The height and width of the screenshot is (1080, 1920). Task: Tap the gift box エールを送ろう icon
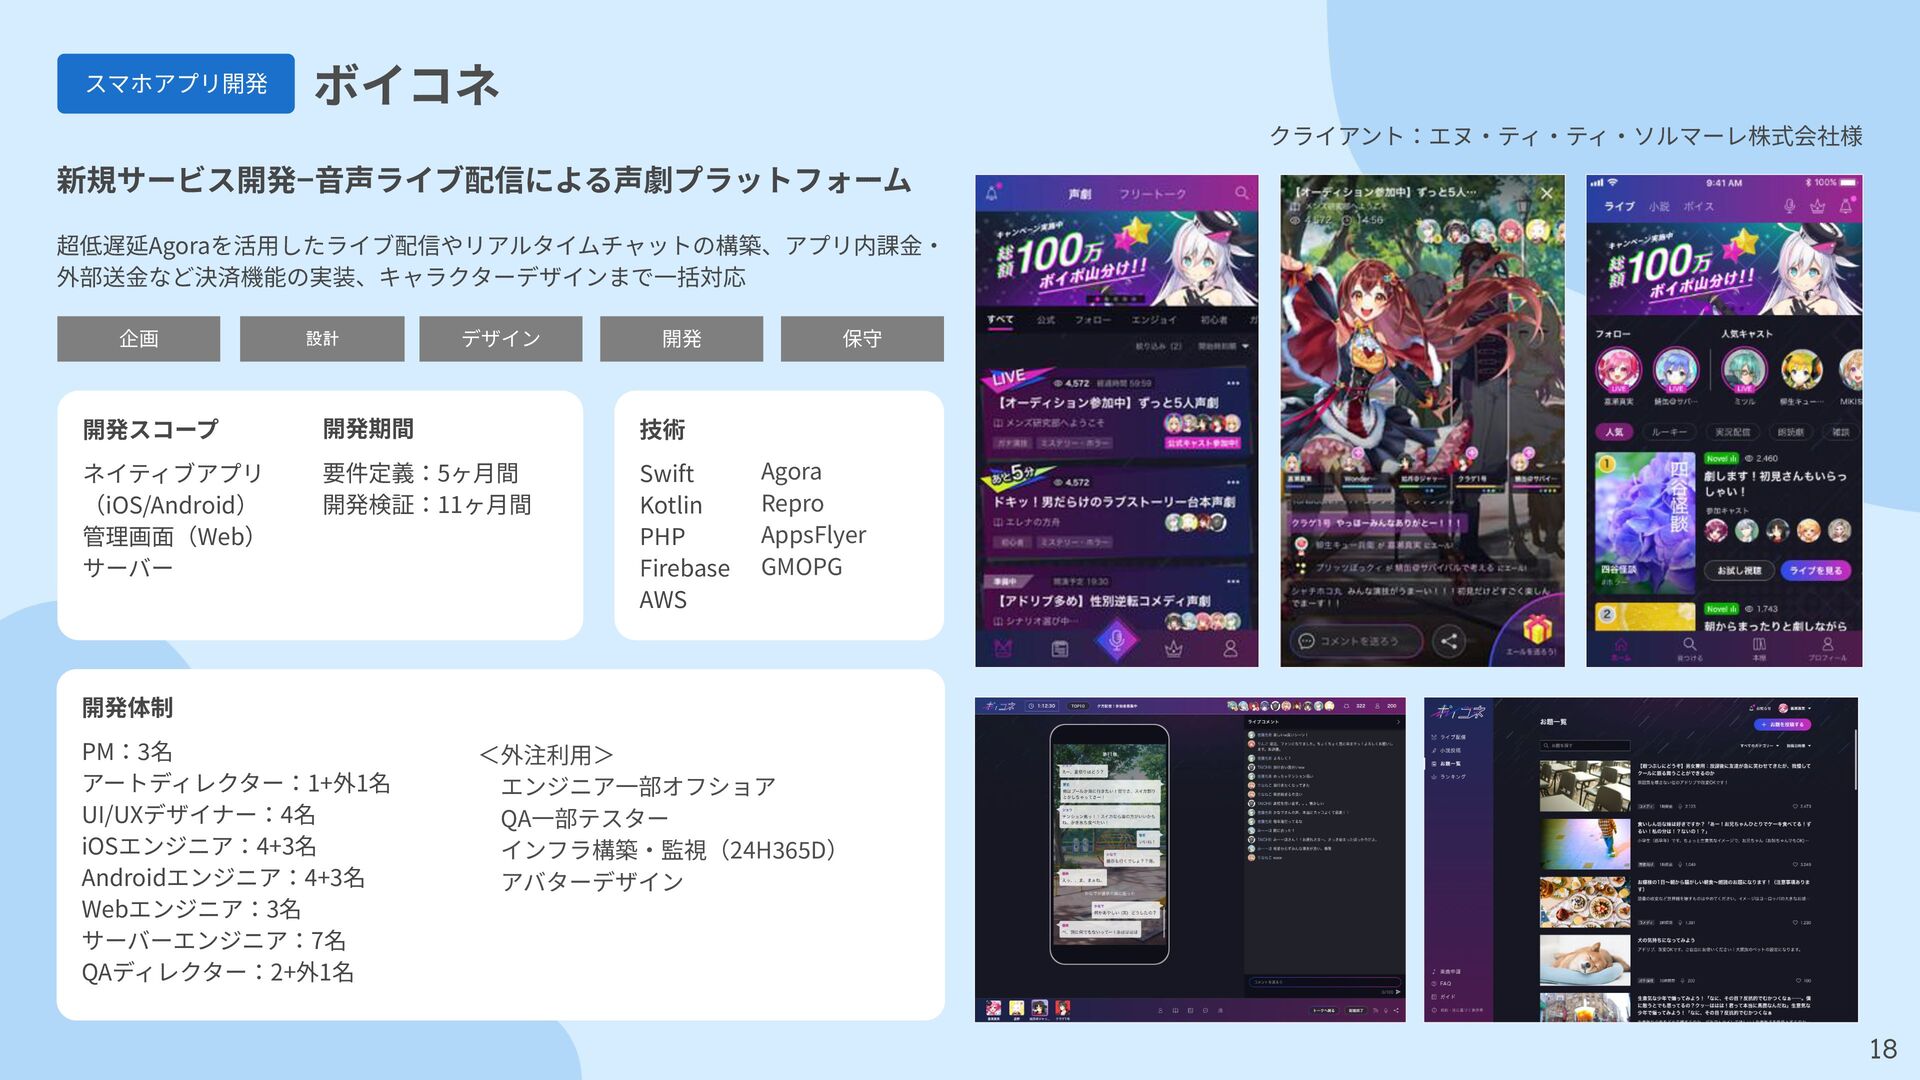(1536, 631)
